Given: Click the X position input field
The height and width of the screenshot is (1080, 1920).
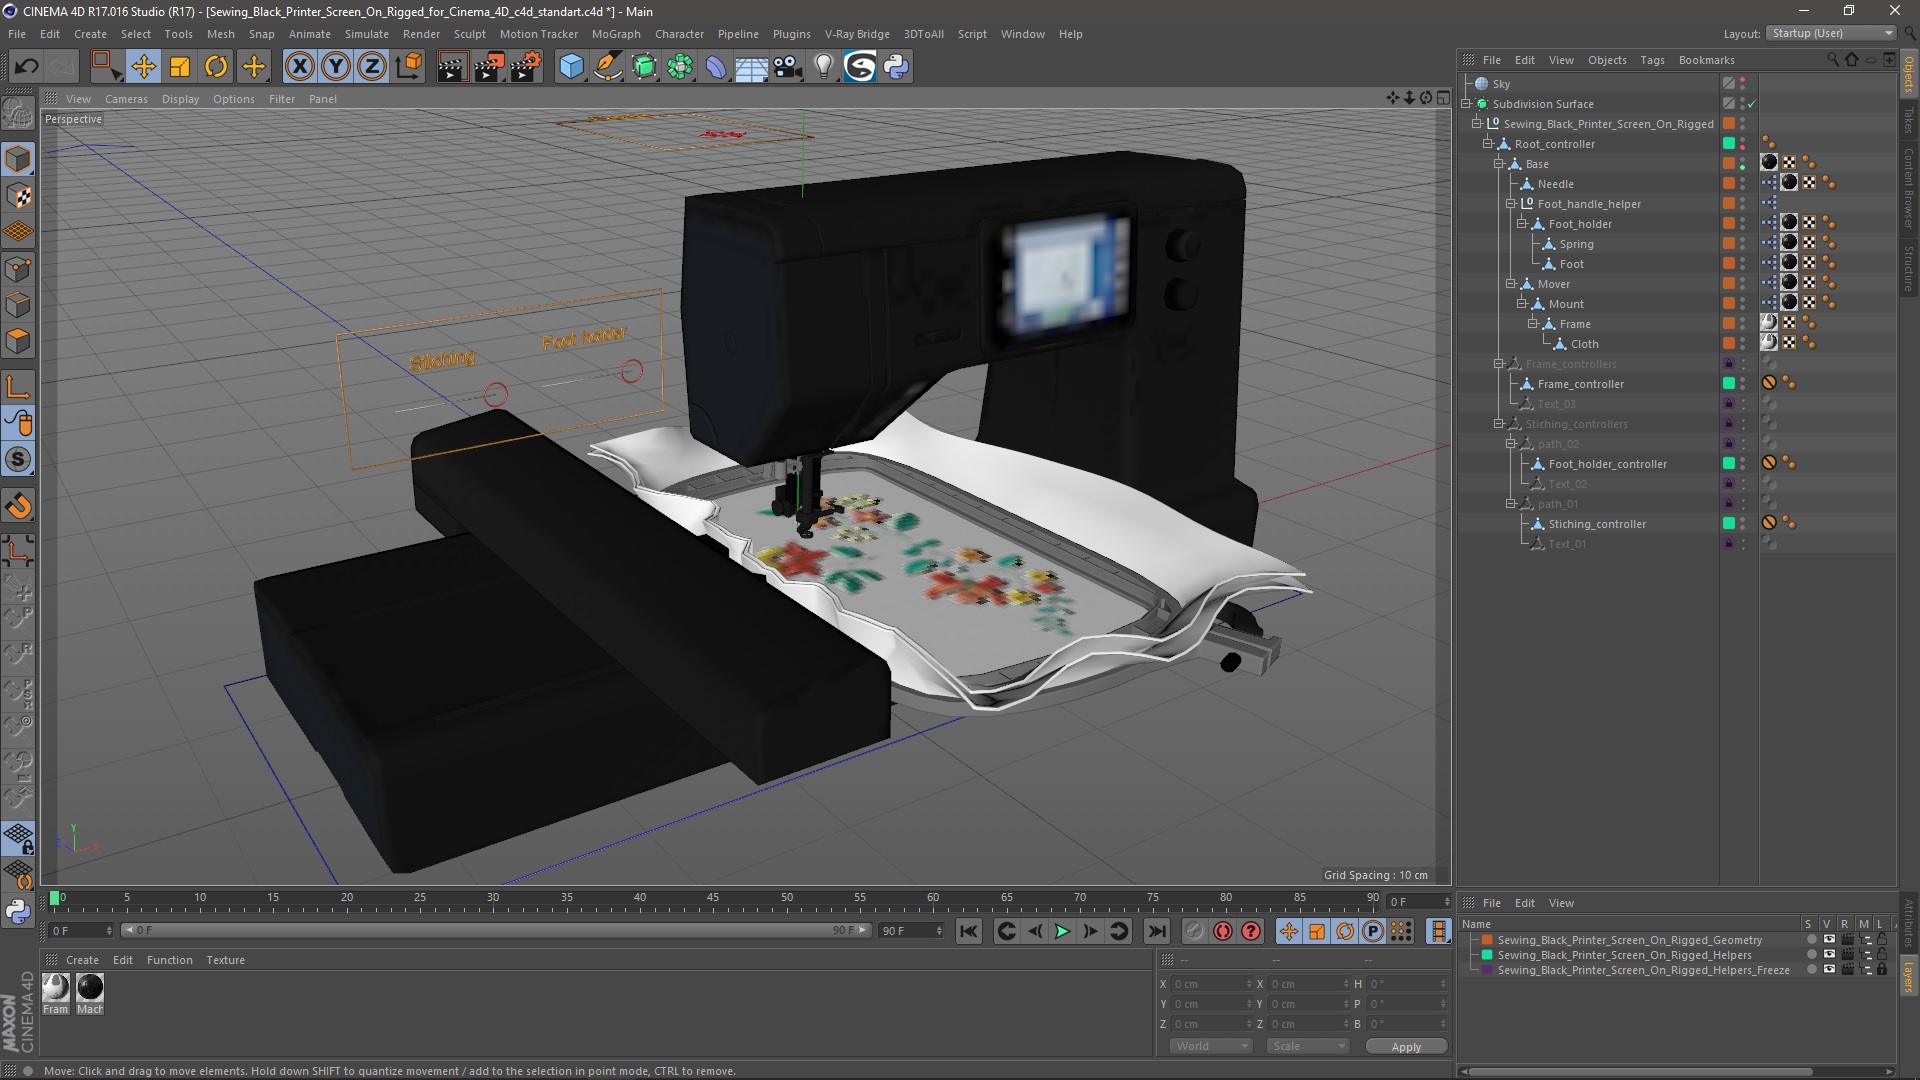Looking at the screenshot, I should (1210, 984).
